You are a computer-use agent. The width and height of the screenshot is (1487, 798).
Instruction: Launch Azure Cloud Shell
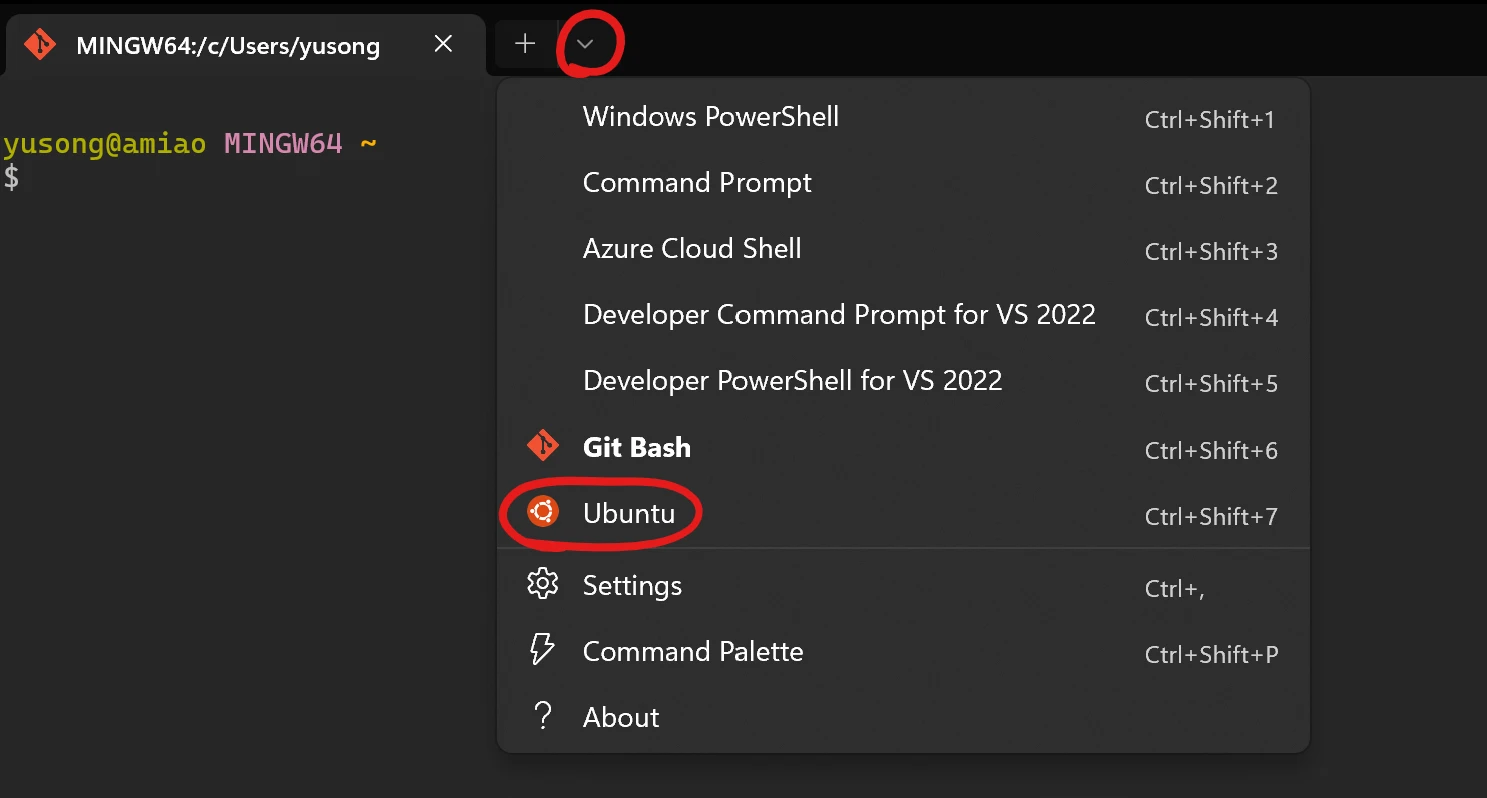coord(692,249)
